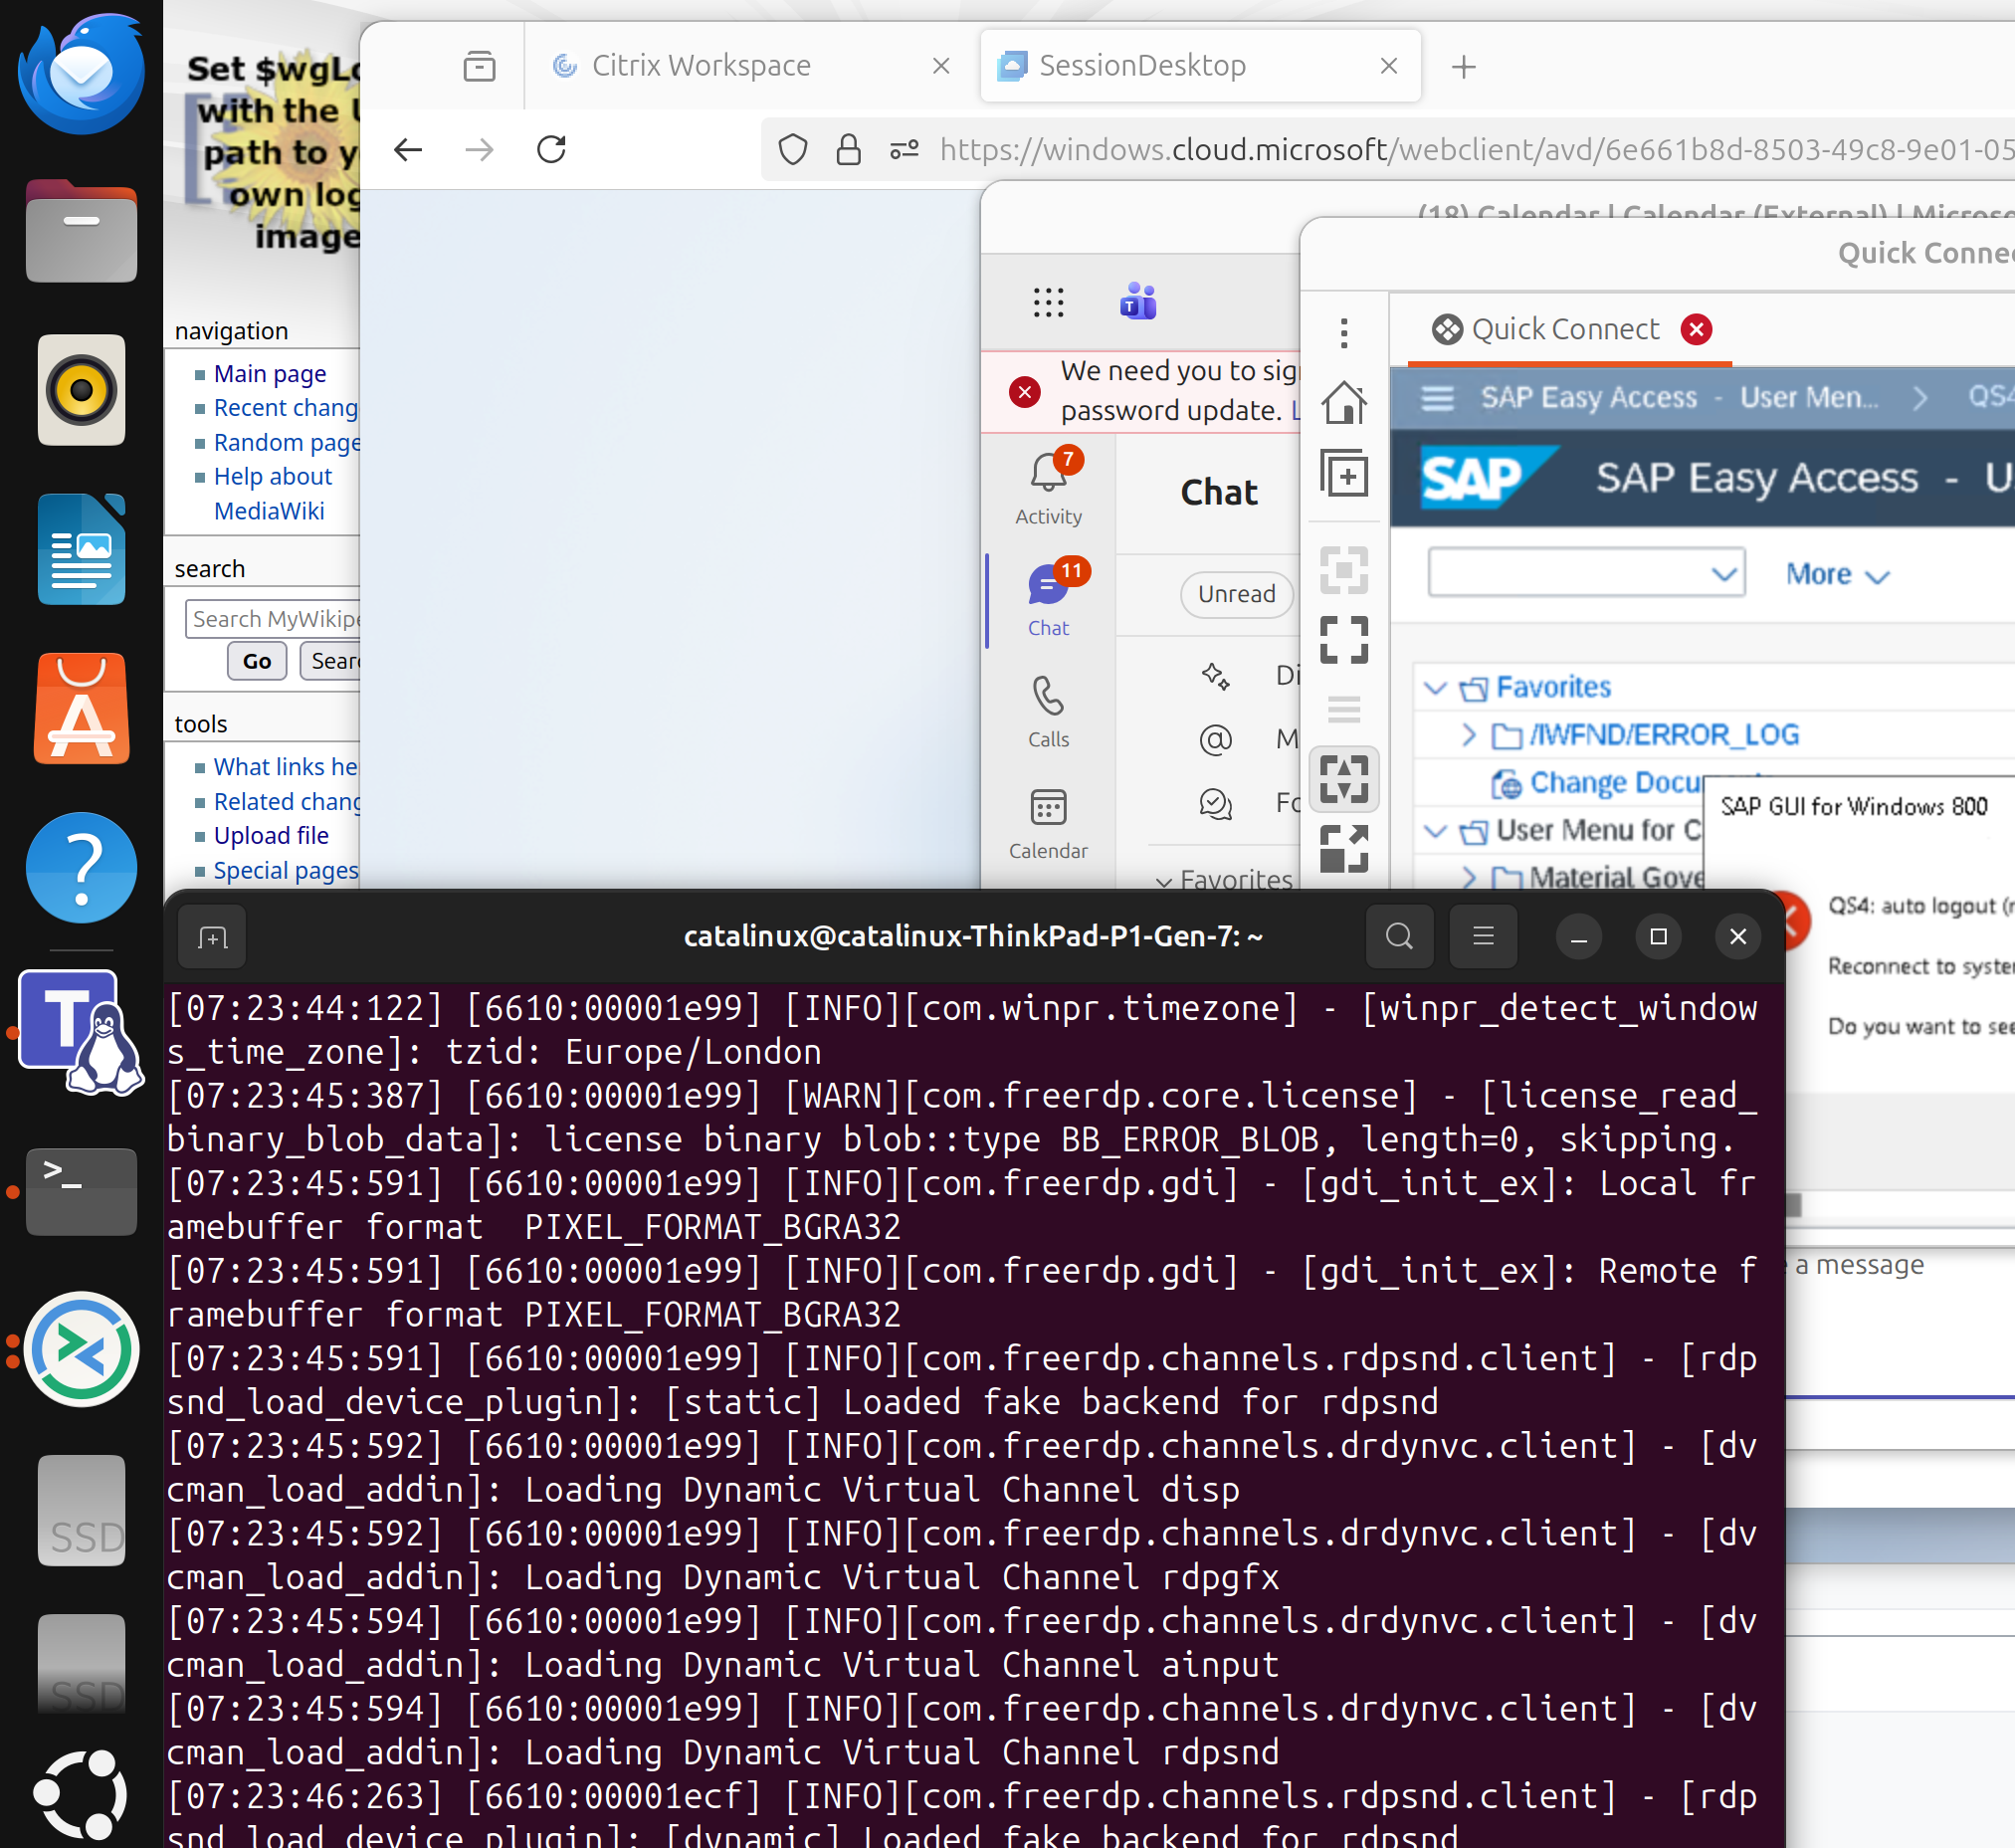Screen dimensions: 2015x1848
Task: Click the fullscreen corners icon in sidebar
Action: pyautogui.click(x=1343, y=639)
